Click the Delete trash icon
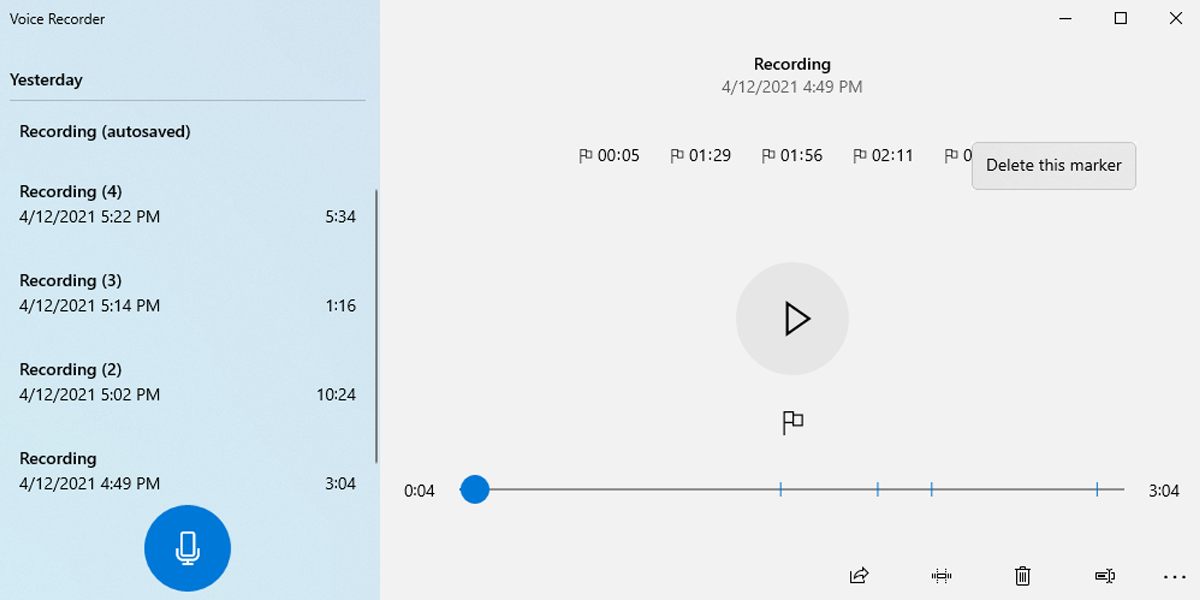Screen dimensions: 1200x600 pyautogui.click(x=1022, y=577)
